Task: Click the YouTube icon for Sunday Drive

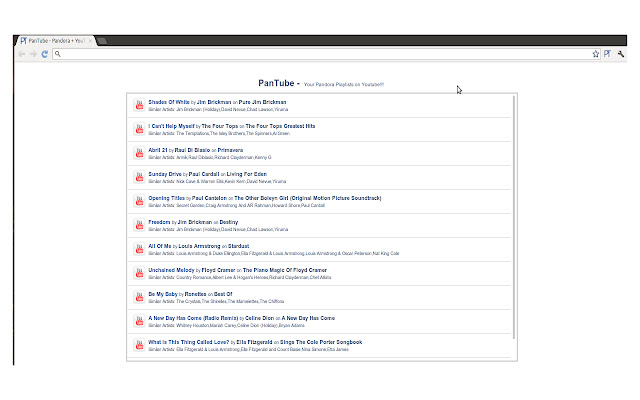Action: click(x=139, y=177)
